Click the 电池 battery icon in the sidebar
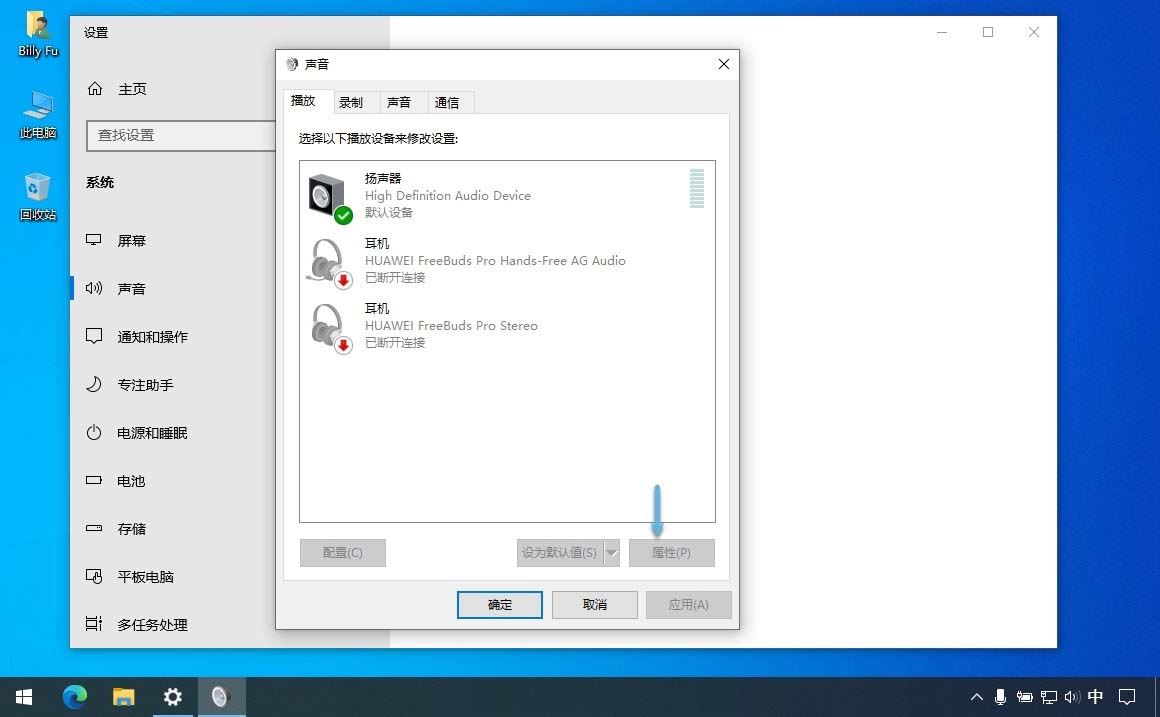1160x717 pixels. 96,481
